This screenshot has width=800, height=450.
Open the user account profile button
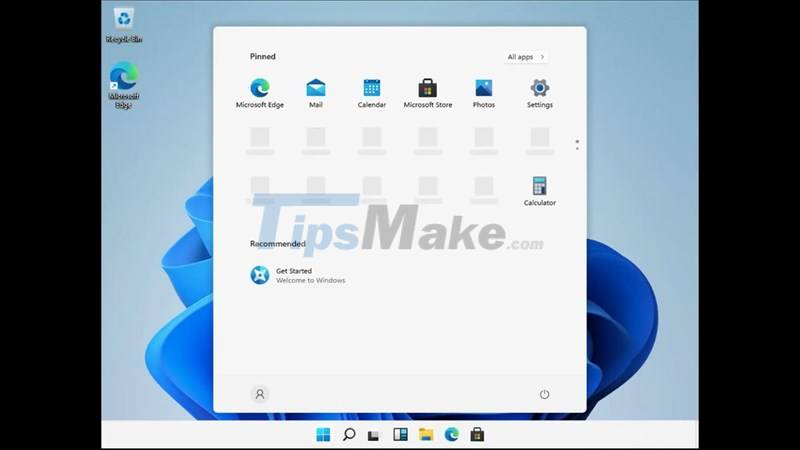coord(260,394)
